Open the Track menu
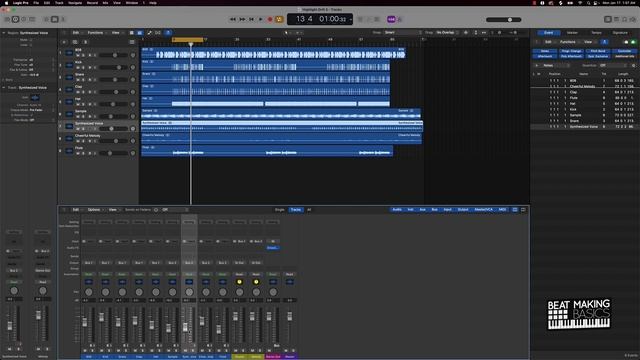This screenshot has height=360, width=640. (x=59, y=3)
